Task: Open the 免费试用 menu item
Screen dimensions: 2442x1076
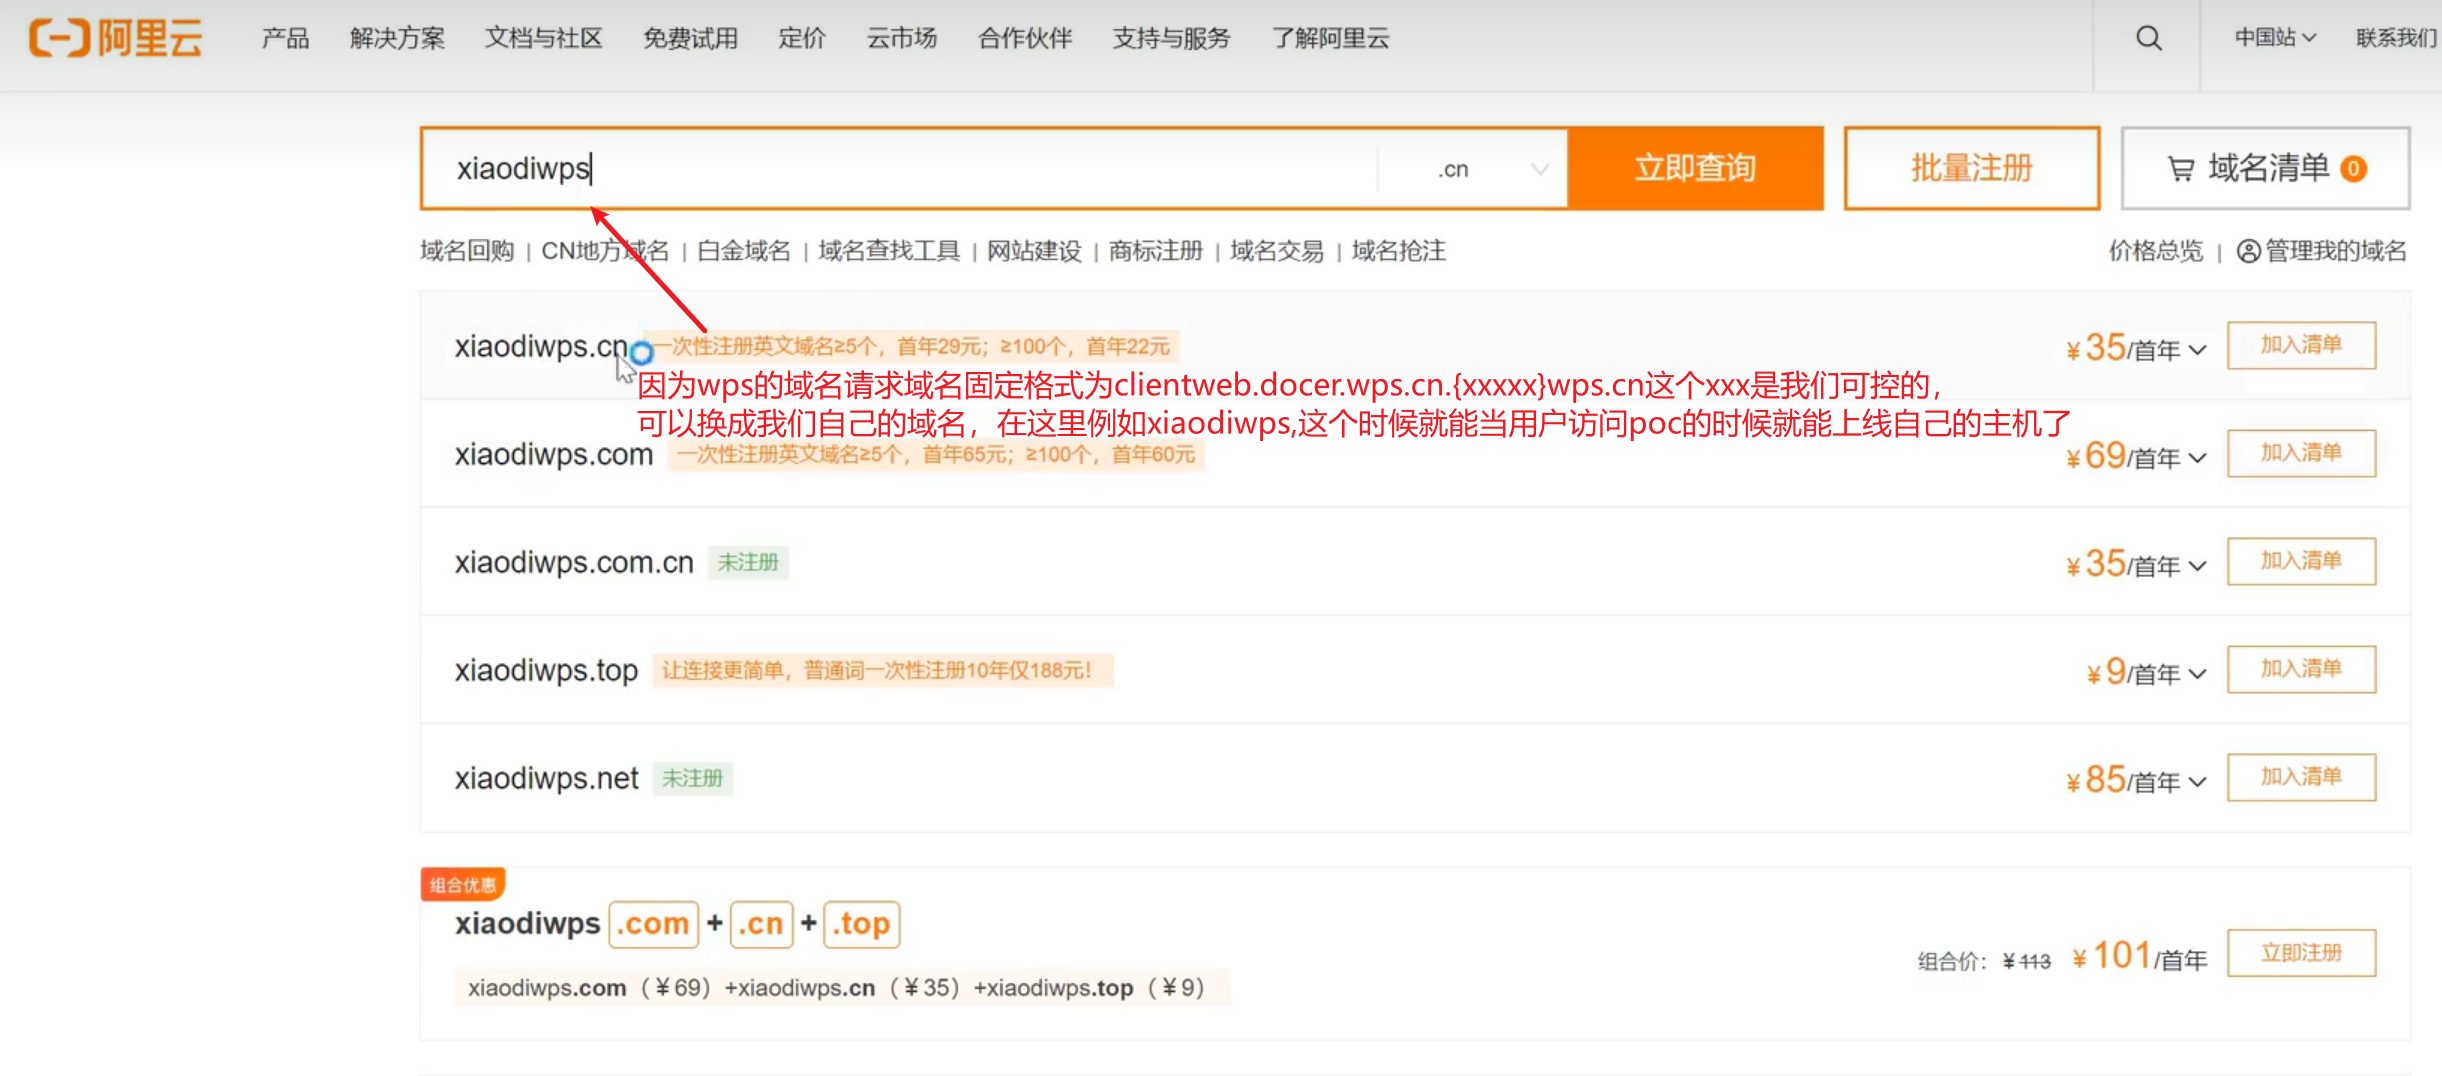Action: tap(690, 38)
